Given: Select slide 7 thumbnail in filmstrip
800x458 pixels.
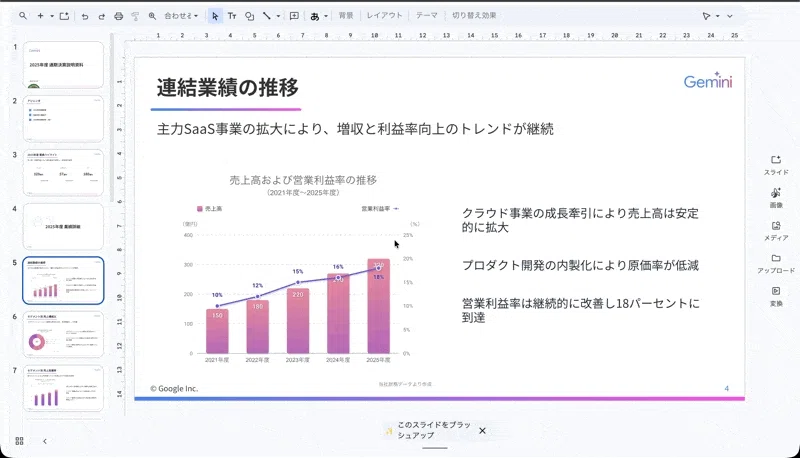Looking at the screenshot, I should pyautogui.click(x=63, y=388).
